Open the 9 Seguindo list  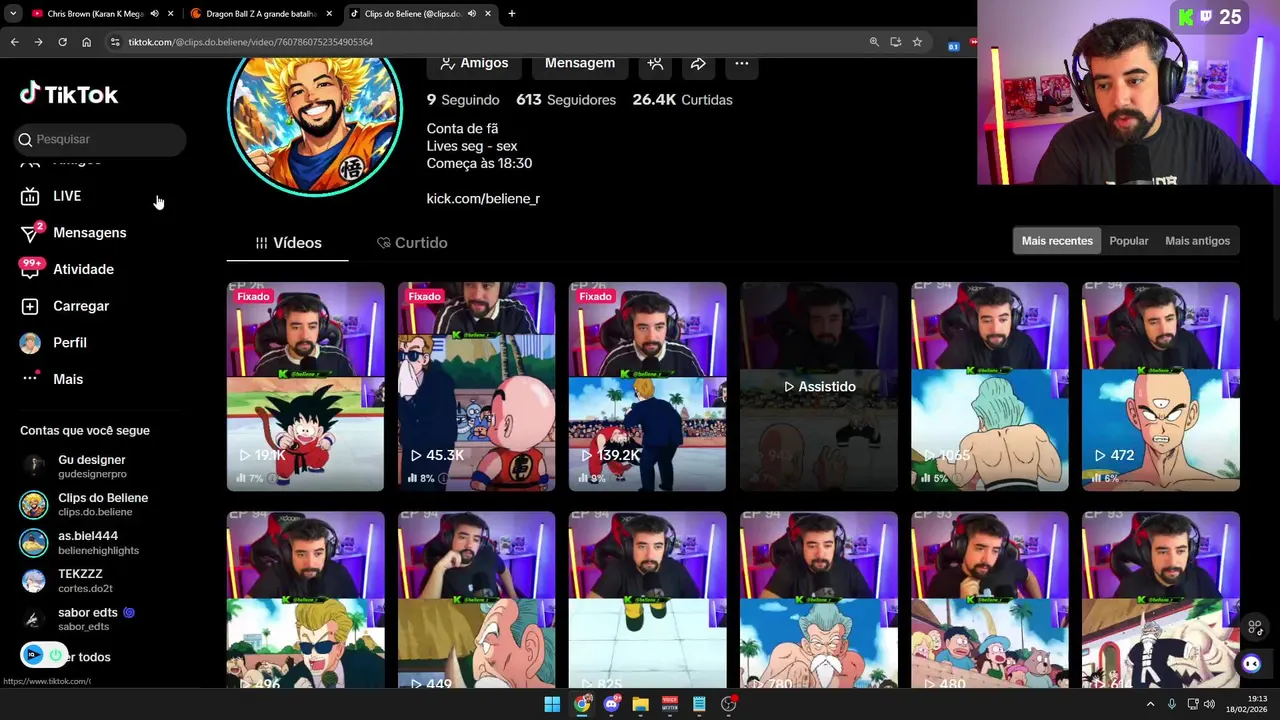463,100
